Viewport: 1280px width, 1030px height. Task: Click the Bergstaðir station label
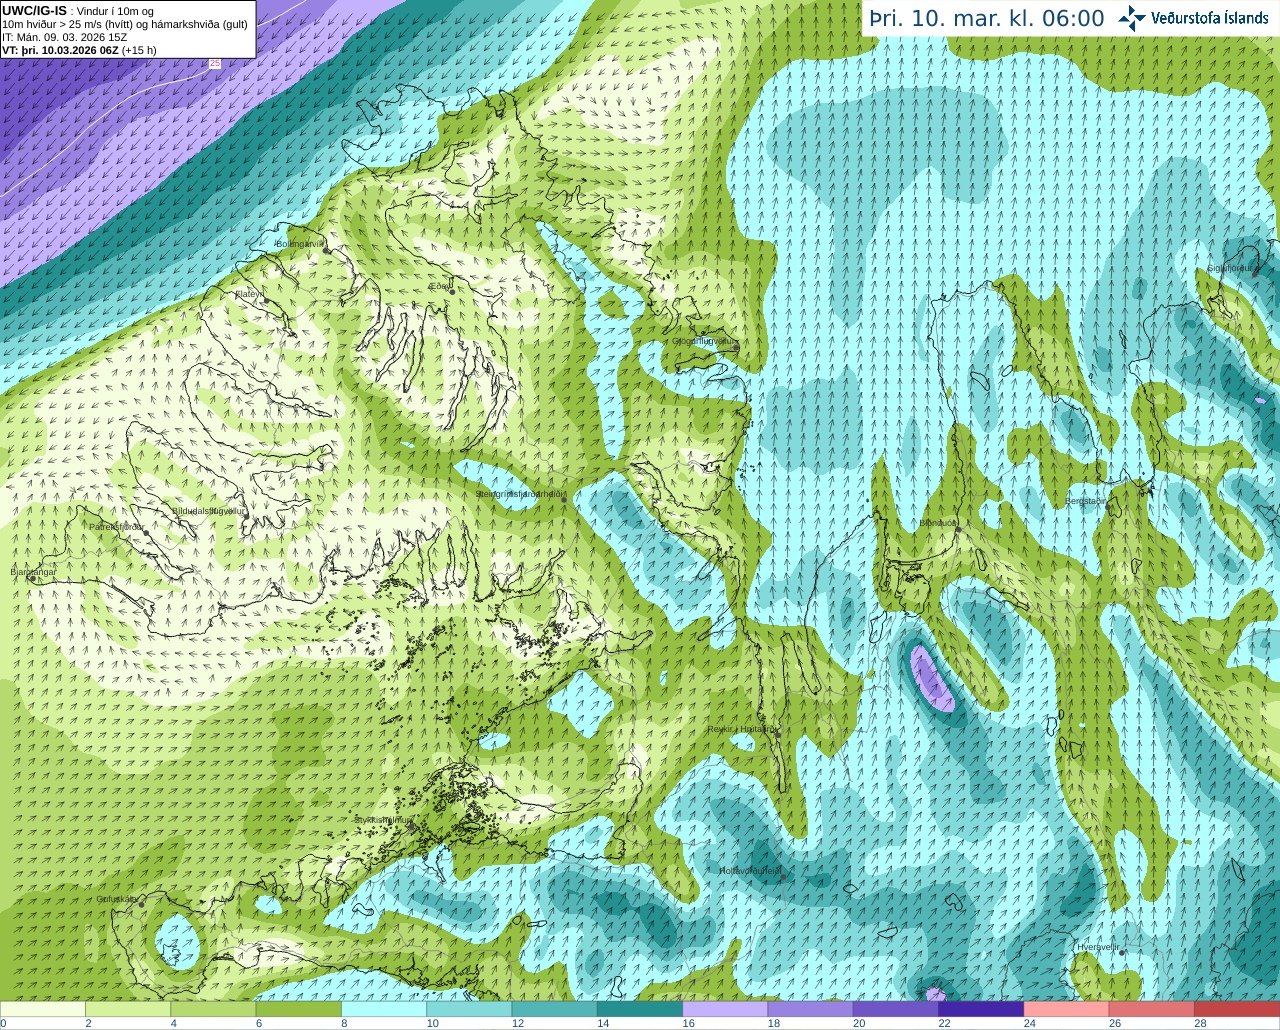(x=1086, y=501)
